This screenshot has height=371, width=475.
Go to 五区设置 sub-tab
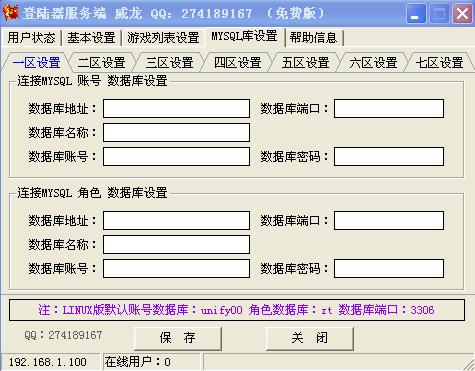(x=305, y=63)
